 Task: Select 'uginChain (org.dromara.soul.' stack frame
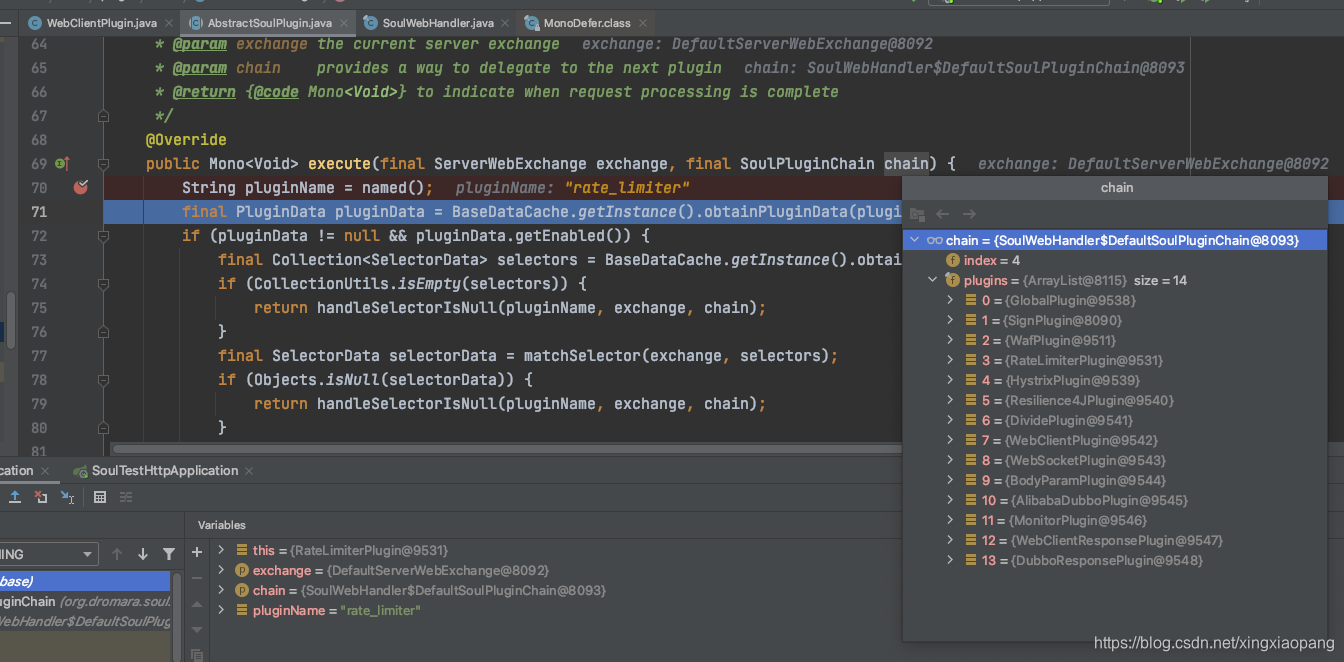(x=85, y=601)
